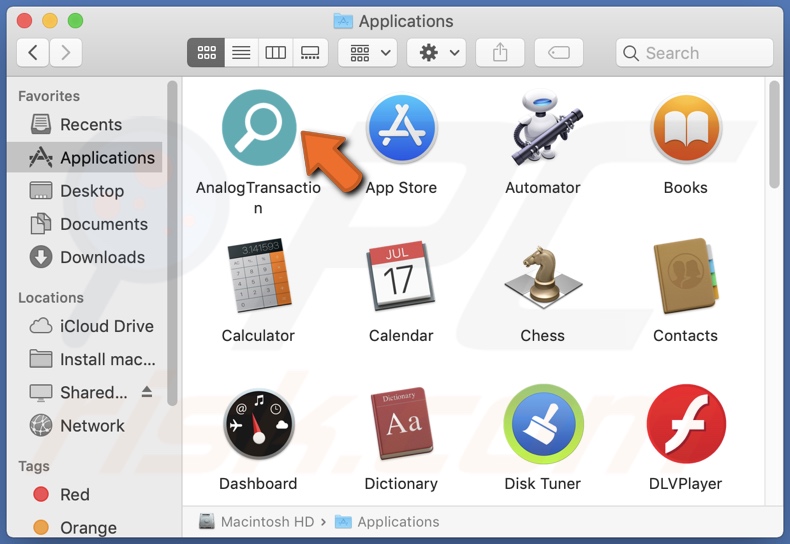Open the App Store icon
The height and width of the screenshot is (544, 790).
[401, 128]
